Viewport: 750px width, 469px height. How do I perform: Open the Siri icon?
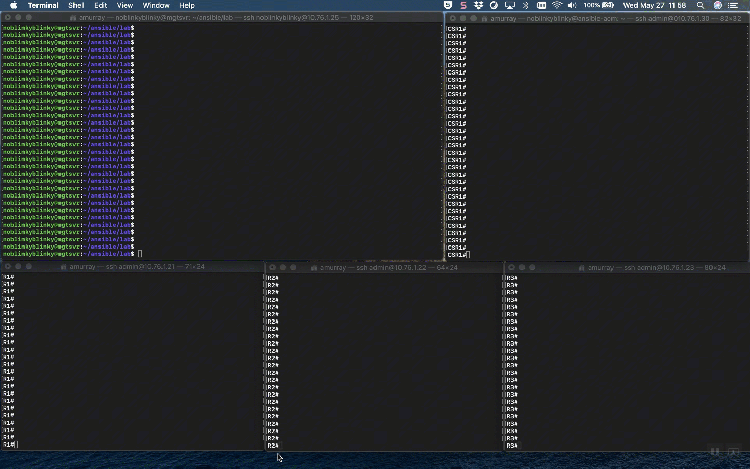pos(718,5)
